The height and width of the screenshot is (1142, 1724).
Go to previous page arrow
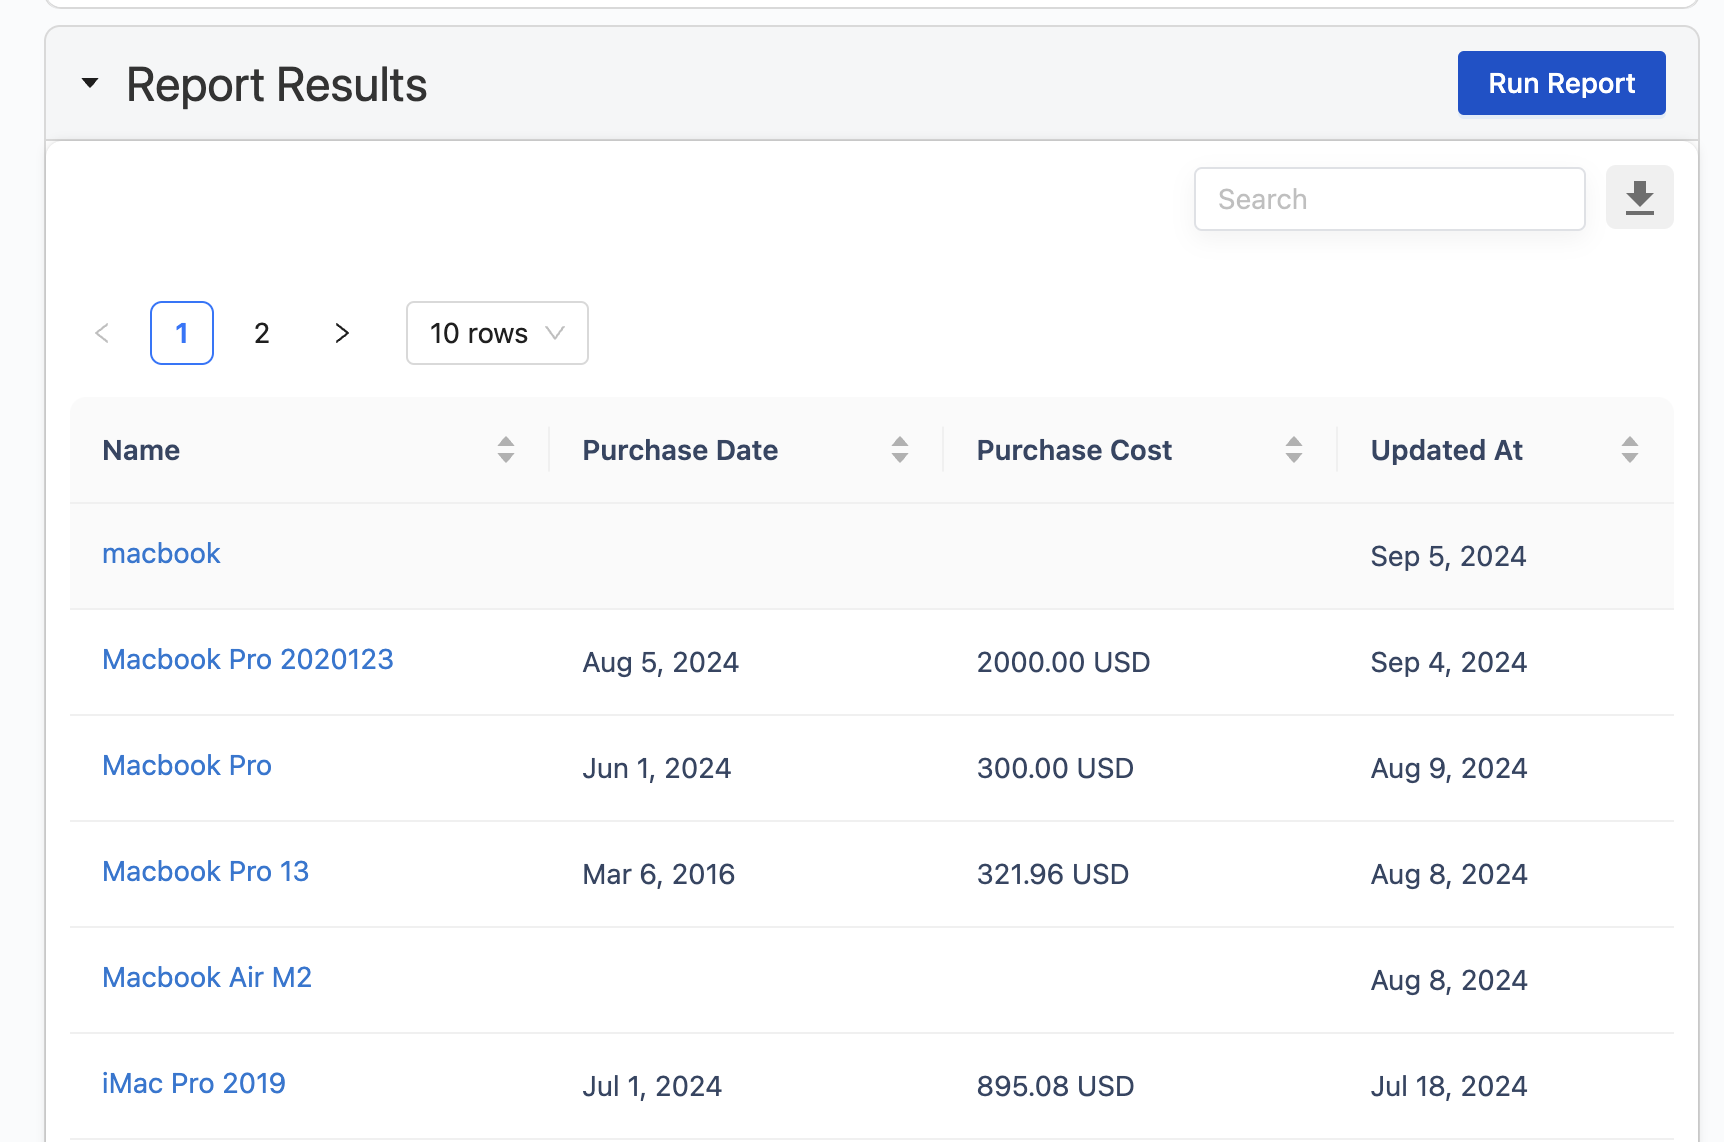tap(102, 333)
